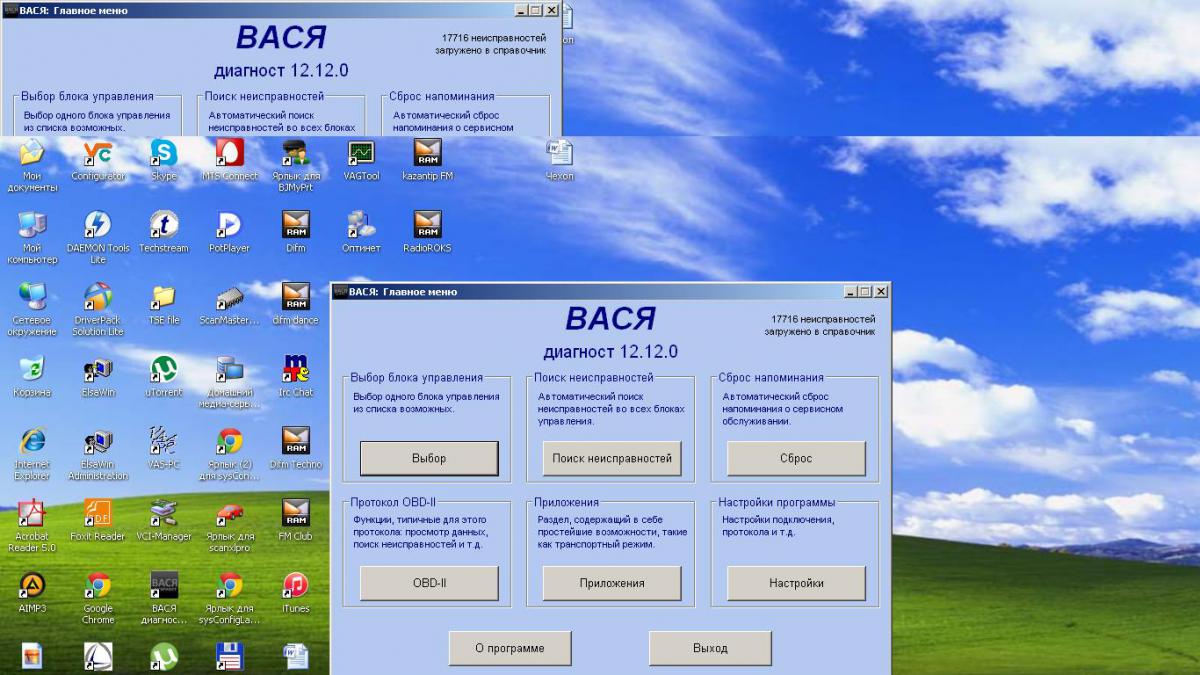This screenshot has width=1200, height=675.
Task: Open the Приложения button
Action: tap(612, 583)
